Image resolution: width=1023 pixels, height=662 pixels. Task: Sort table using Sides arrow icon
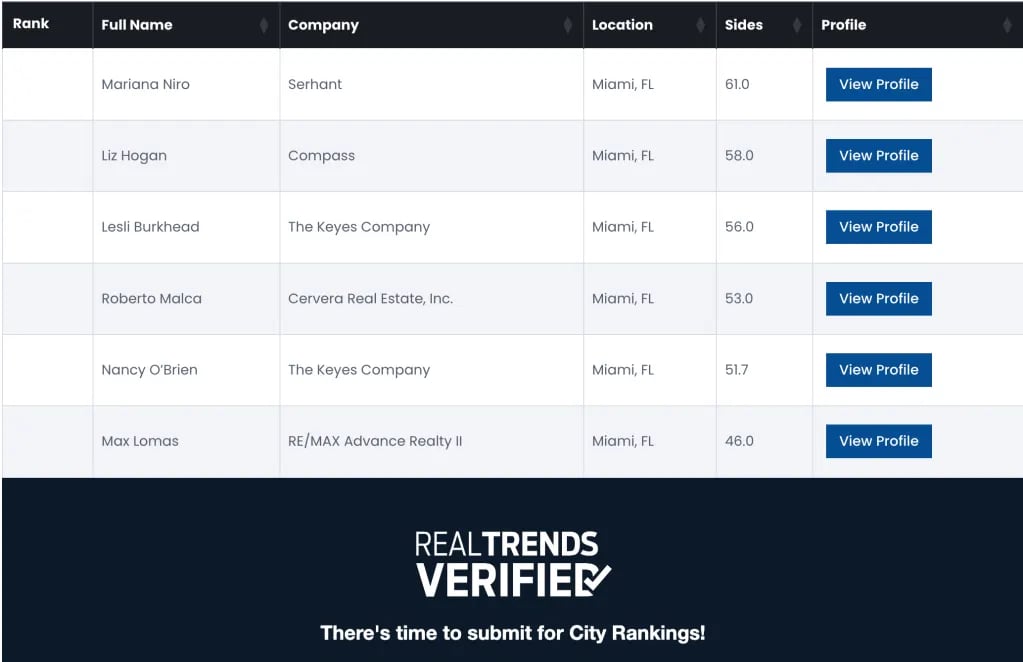point(797,25)
